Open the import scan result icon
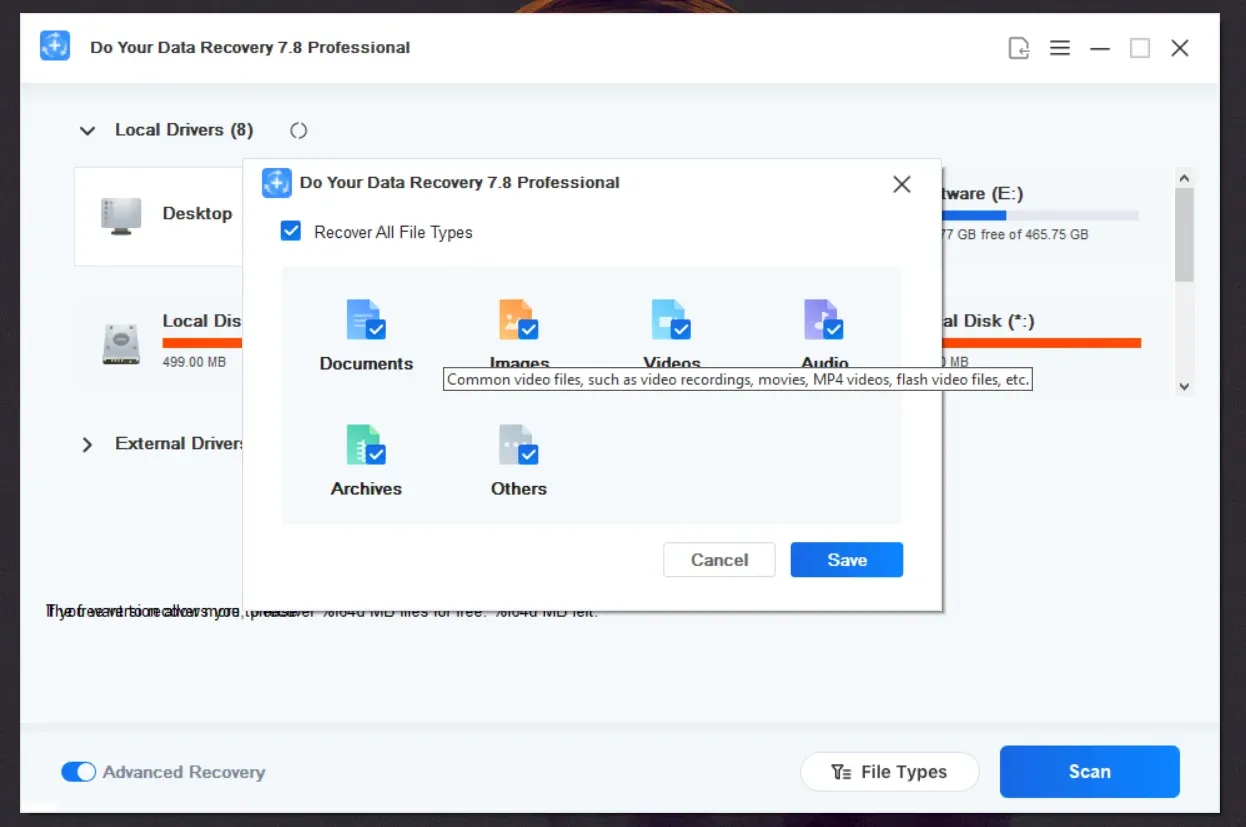The height and width of the screenshot is (827, 1246). (x=1019, y=48)
